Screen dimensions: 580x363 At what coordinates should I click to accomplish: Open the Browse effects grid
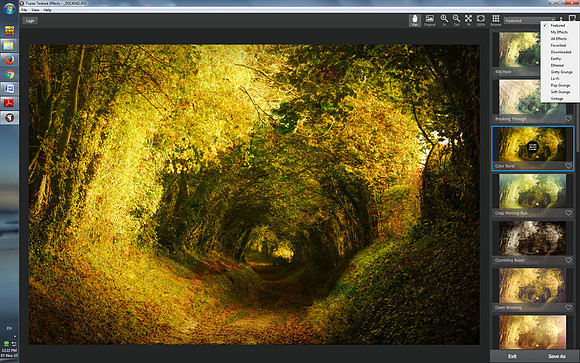click(x=496, y=20)
